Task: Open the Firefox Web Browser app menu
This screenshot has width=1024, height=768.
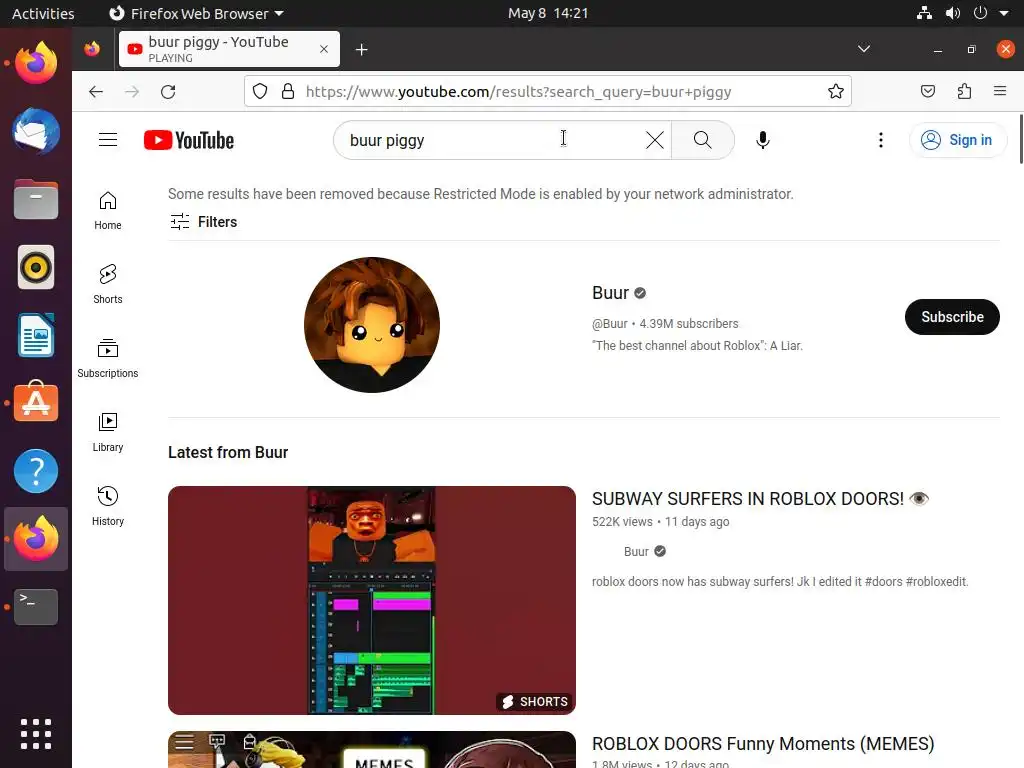Action: (x=196, y=13)
